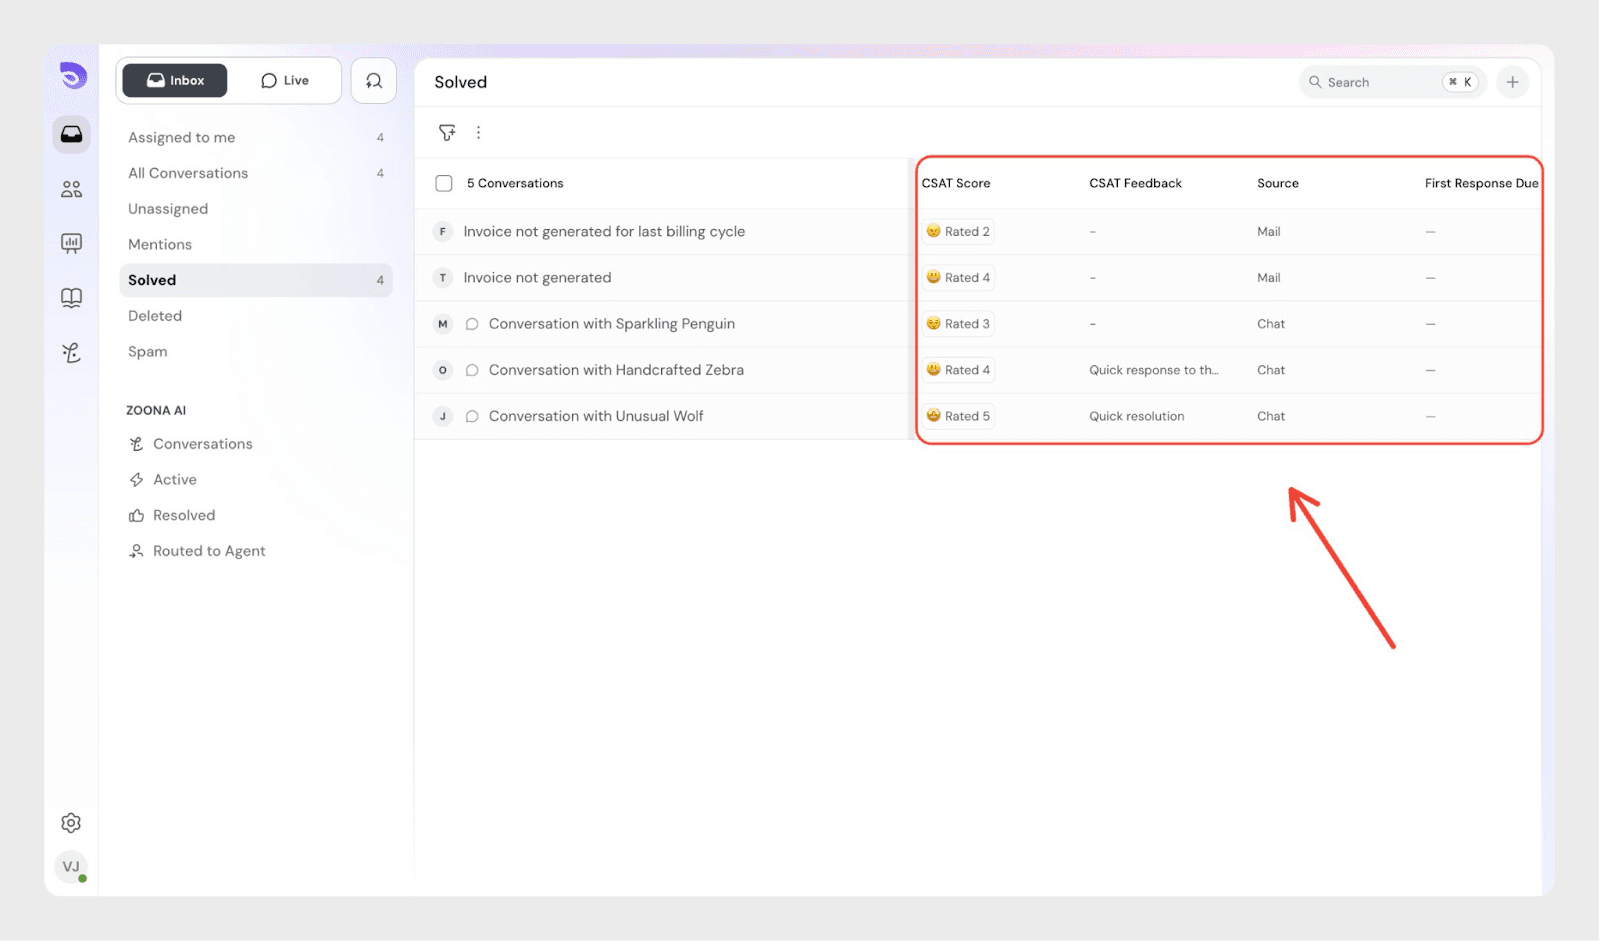Image resolution: width=1600 pixels, height=941 pixels.
Task: Open the contacts people icon
Action: [x=71, y=189]
